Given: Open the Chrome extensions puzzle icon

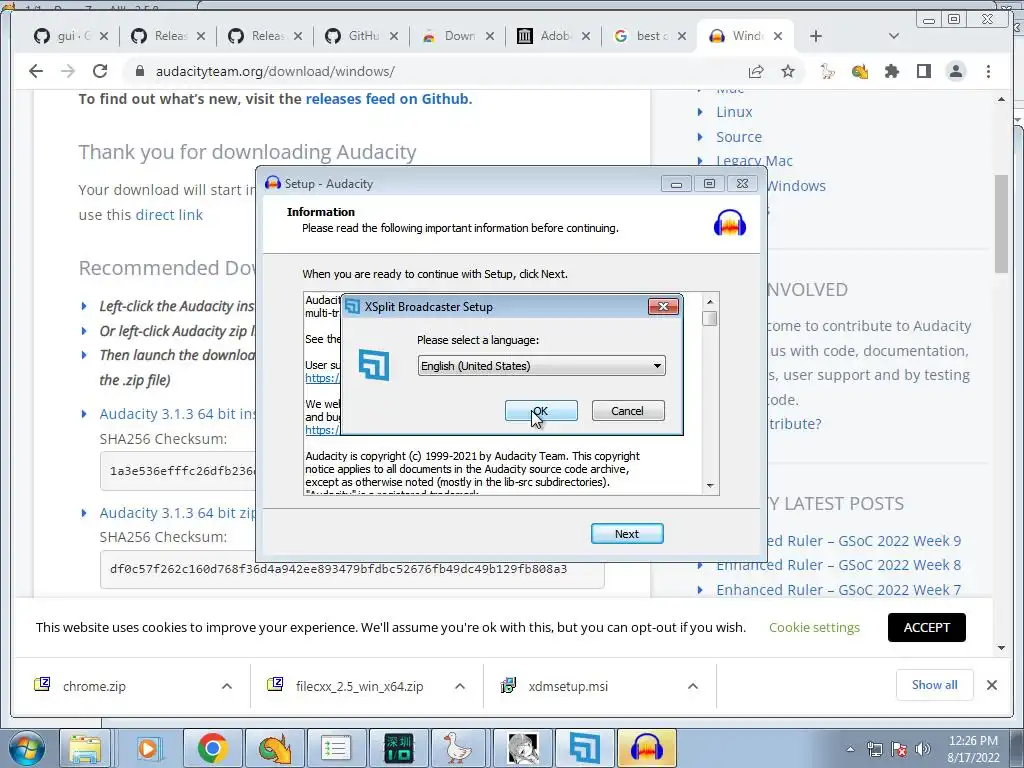Looking at the screenshot, I should coord(891,71).
